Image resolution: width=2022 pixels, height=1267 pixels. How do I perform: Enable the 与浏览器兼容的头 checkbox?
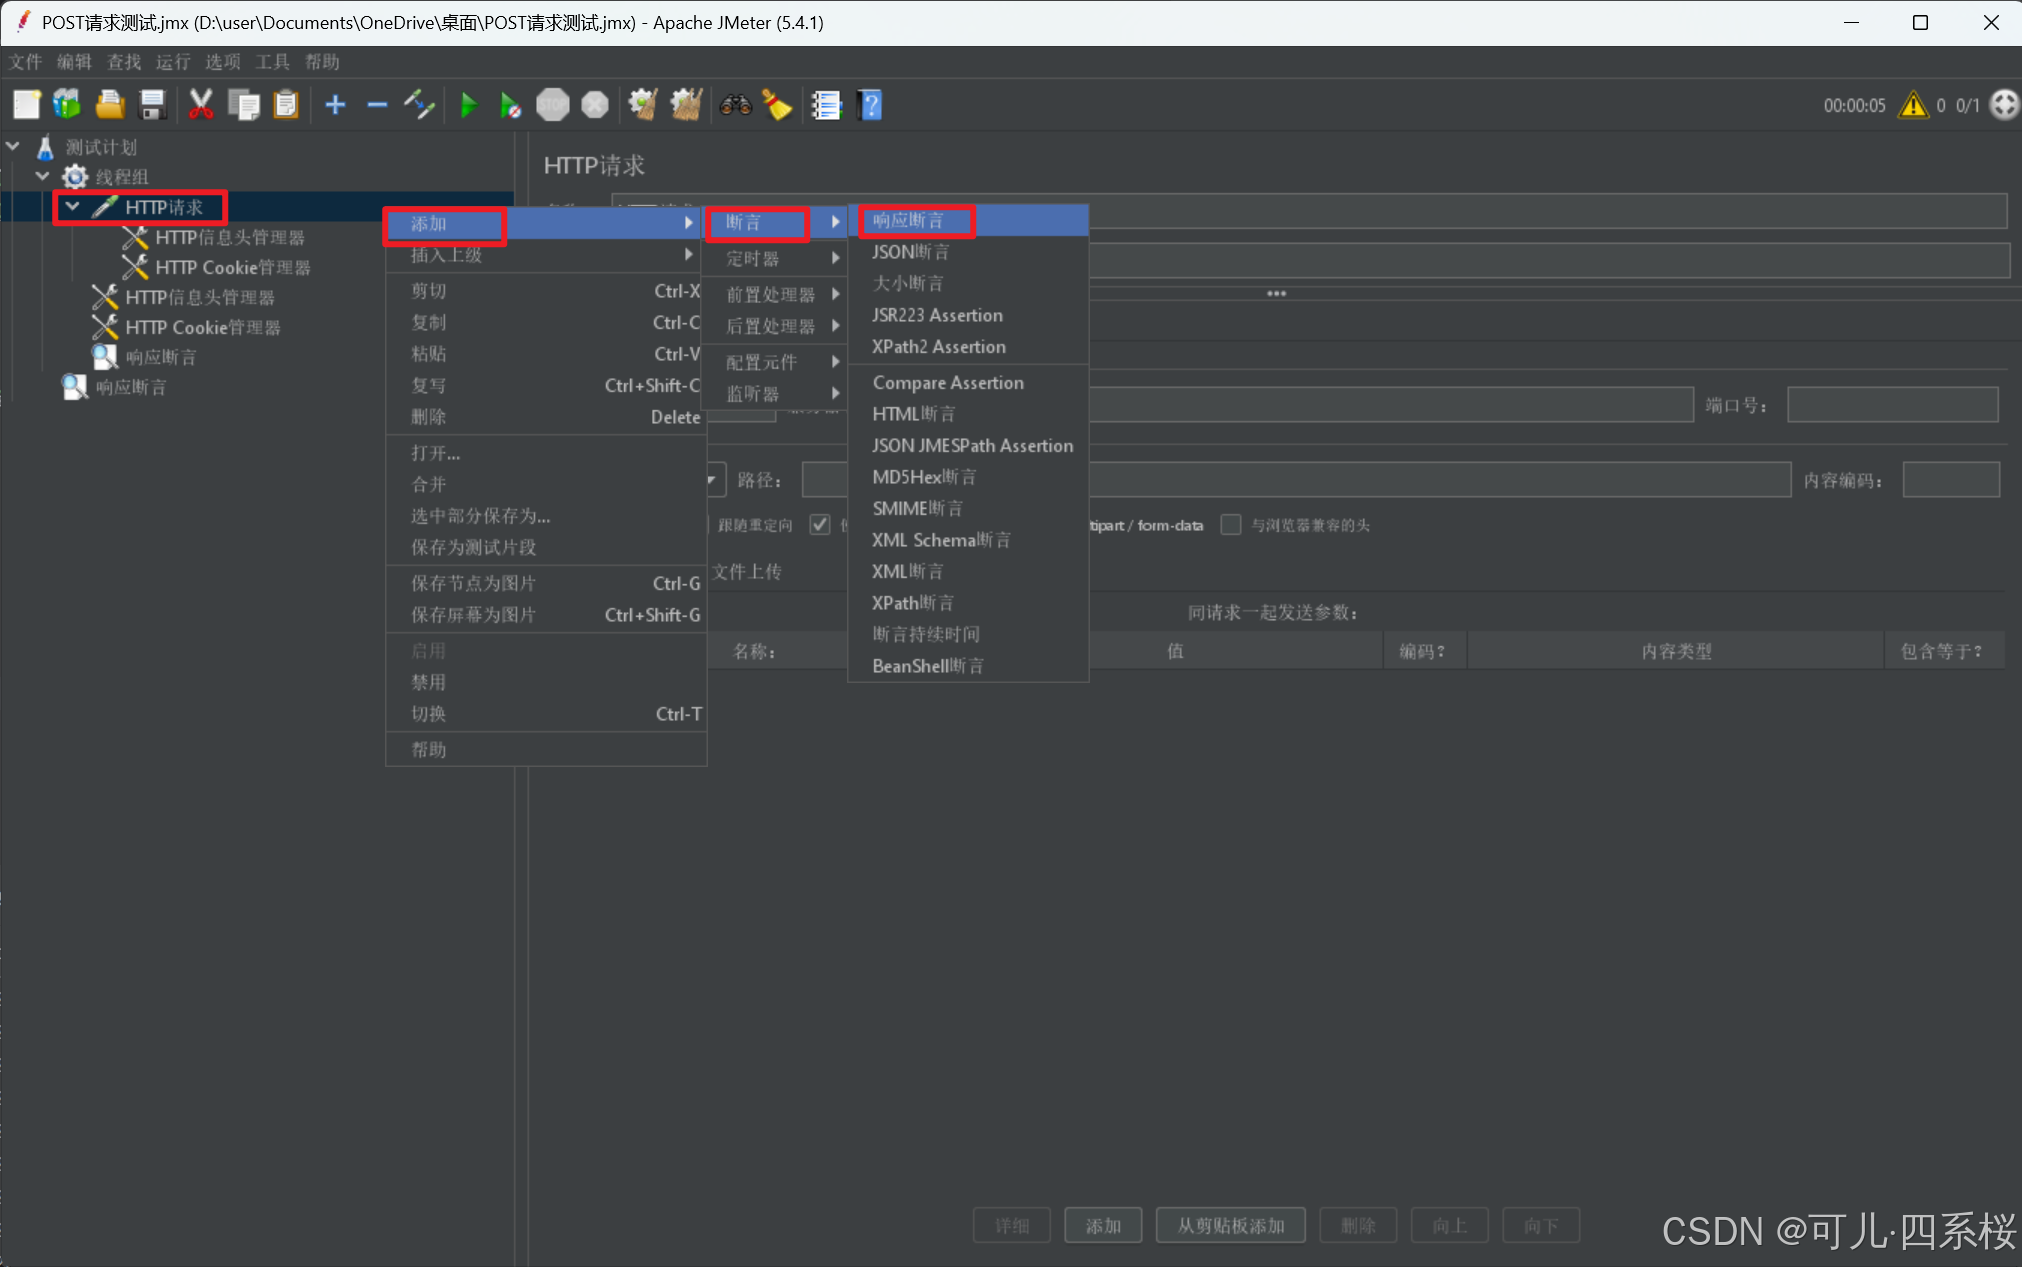[1231, 525]
